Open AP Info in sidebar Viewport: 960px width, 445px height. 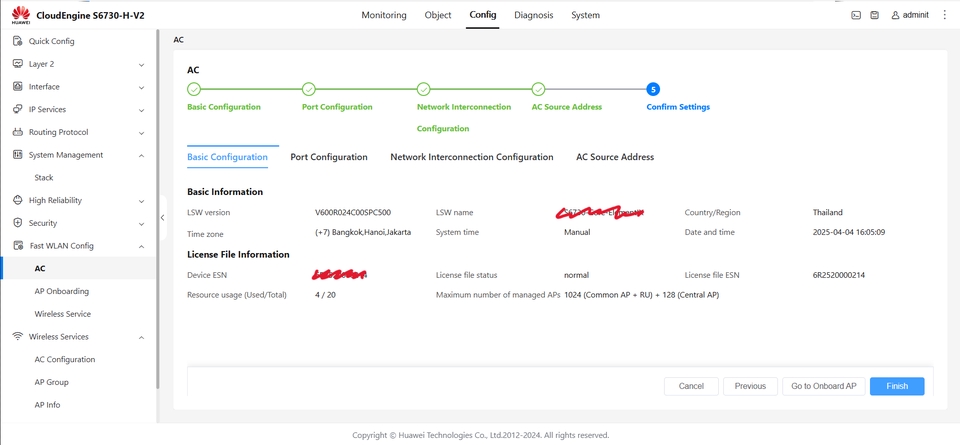point(47,405)
